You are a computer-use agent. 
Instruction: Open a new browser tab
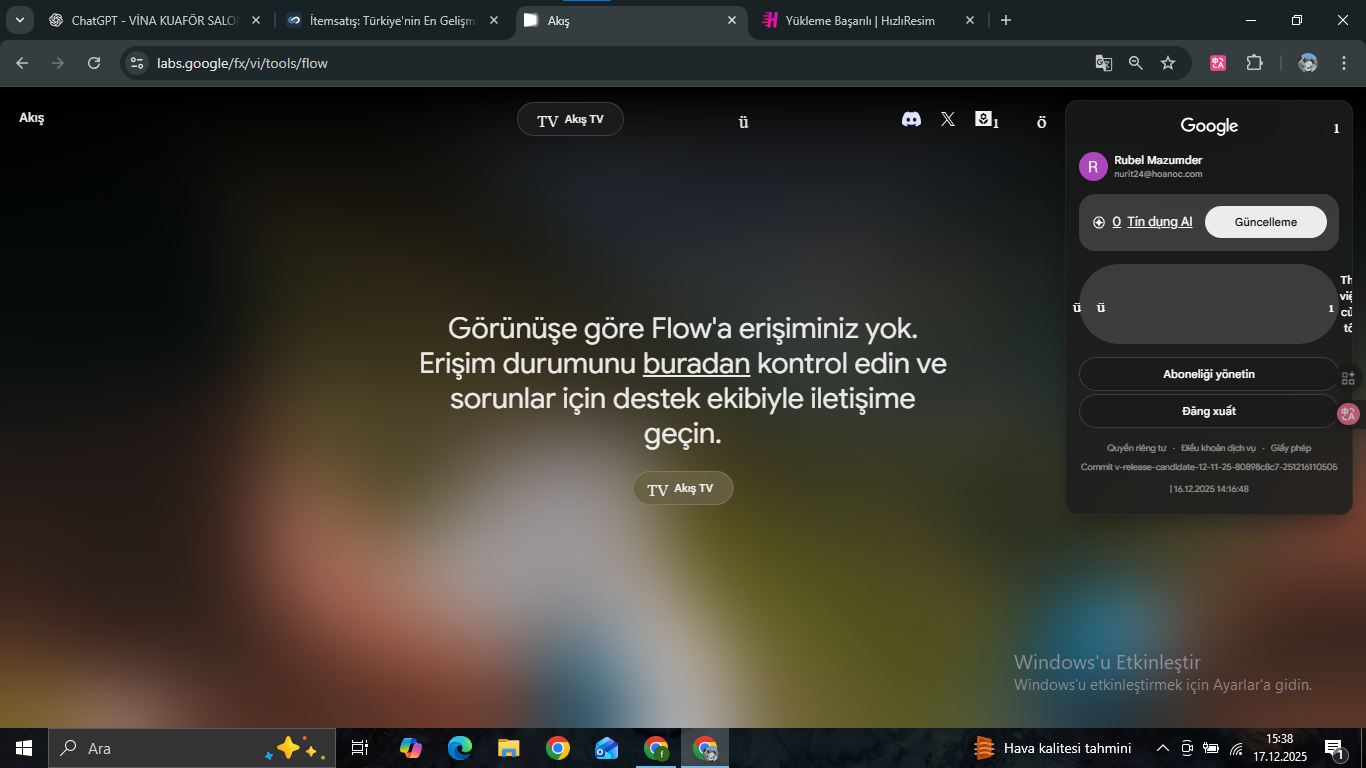point(1006,20)
